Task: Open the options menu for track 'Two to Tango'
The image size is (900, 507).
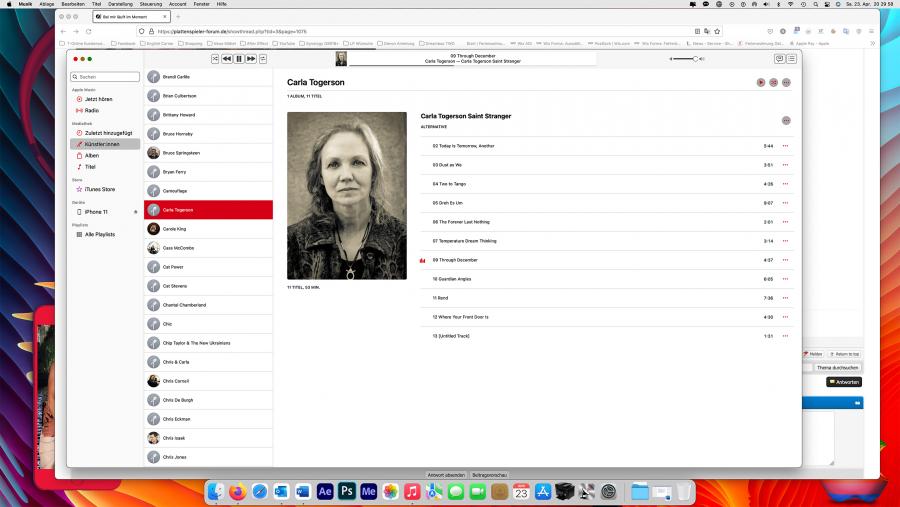Action: [x=785, y=184]
